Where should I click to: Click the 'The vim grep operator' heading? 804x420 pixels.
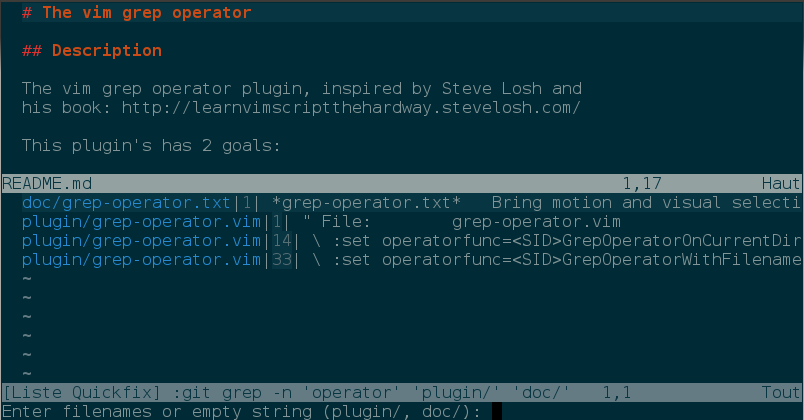136,12
